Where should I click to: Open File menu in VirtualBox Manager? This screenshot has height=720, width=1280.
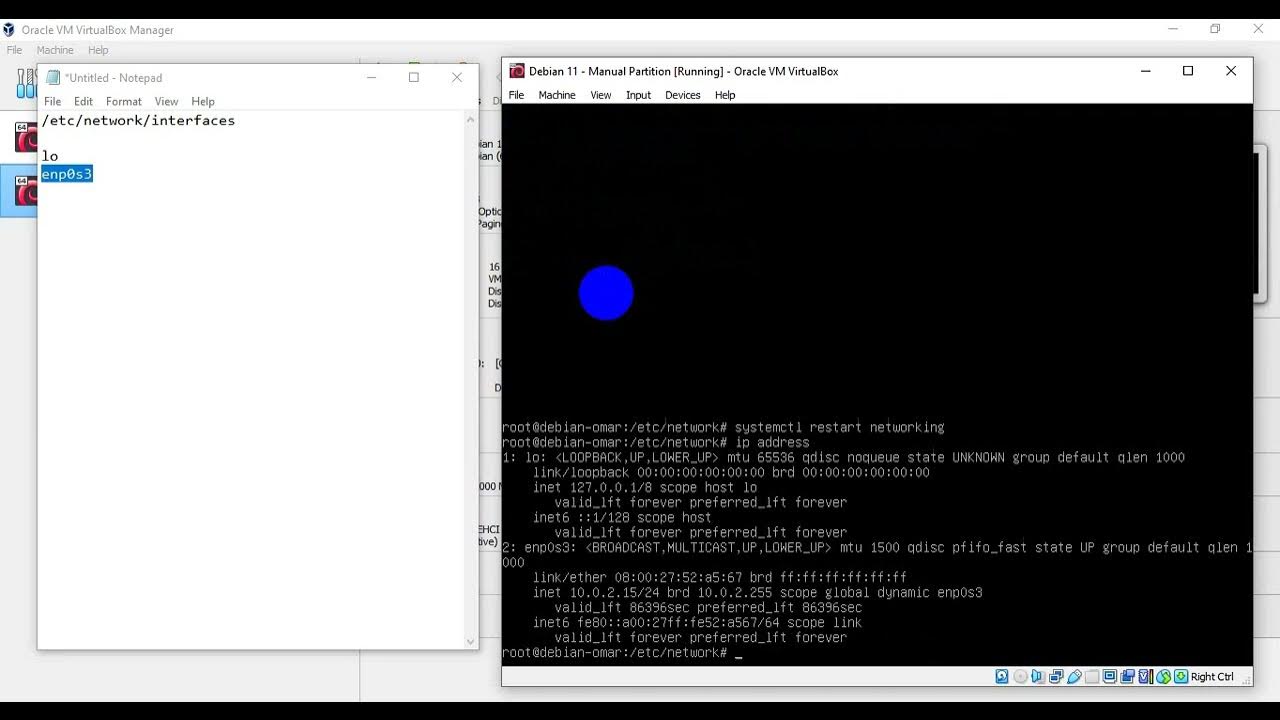14,50
